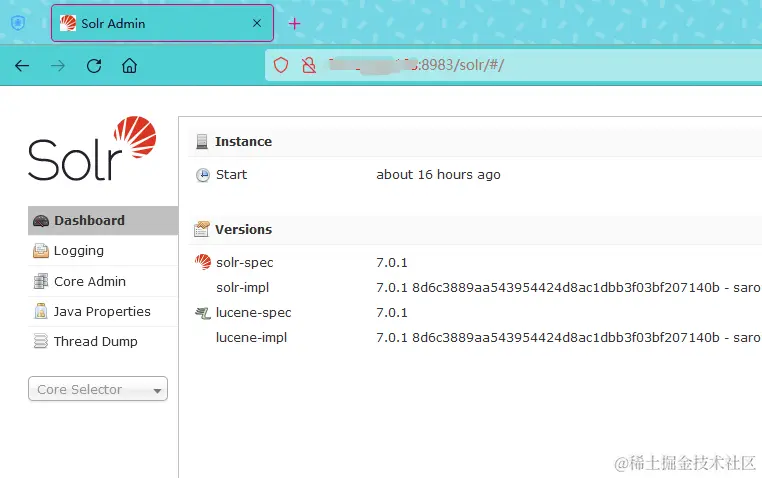Click the solr-spec version value 7.0.1
The image size is (762, 478).
pos(392,263)
